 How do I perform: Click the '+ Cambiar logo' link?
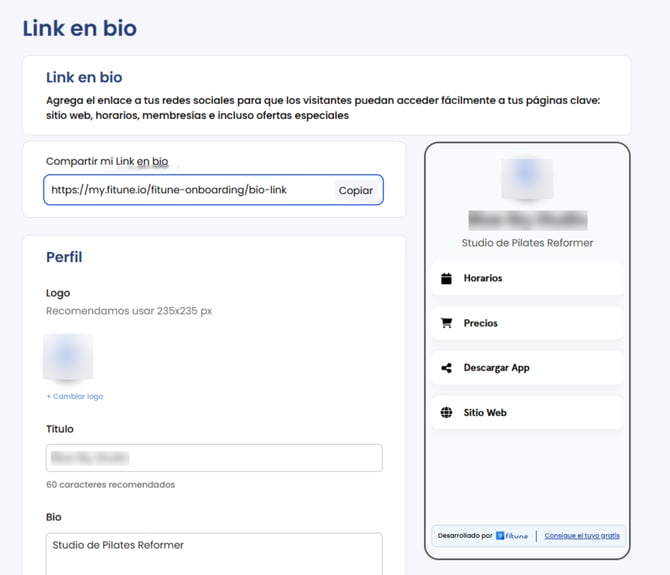75,396
